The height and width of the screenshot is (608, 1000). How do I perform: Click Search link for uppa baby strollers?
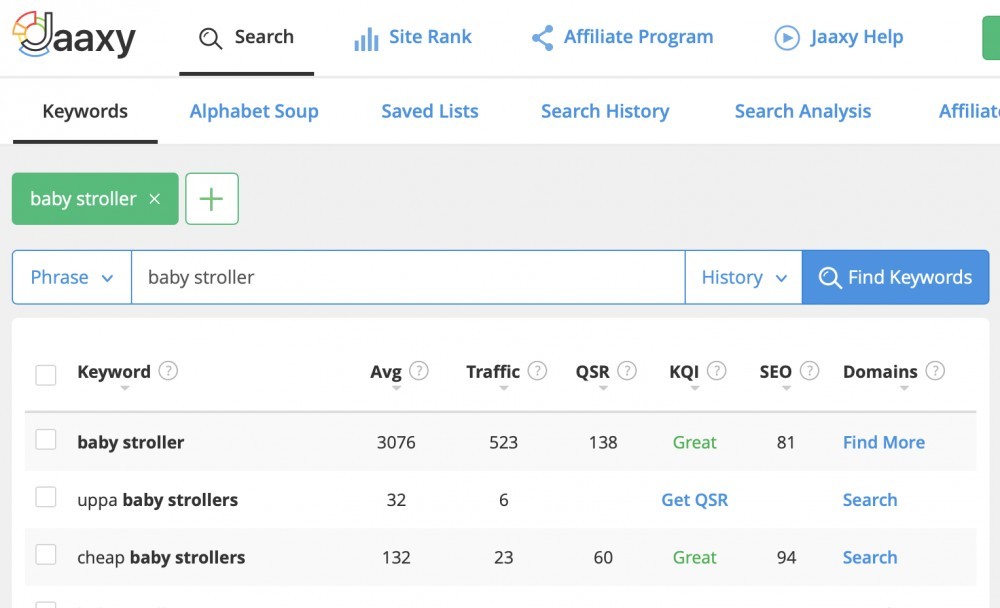tap(870, 500)
